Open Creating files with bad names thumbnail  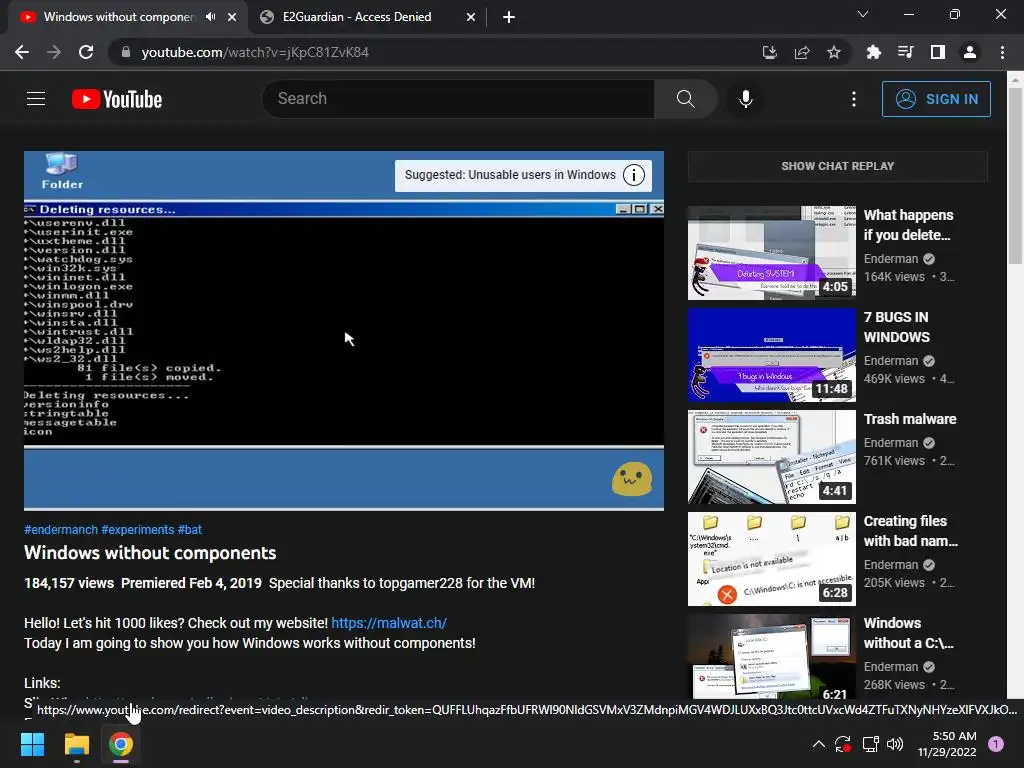pos(771,559)
